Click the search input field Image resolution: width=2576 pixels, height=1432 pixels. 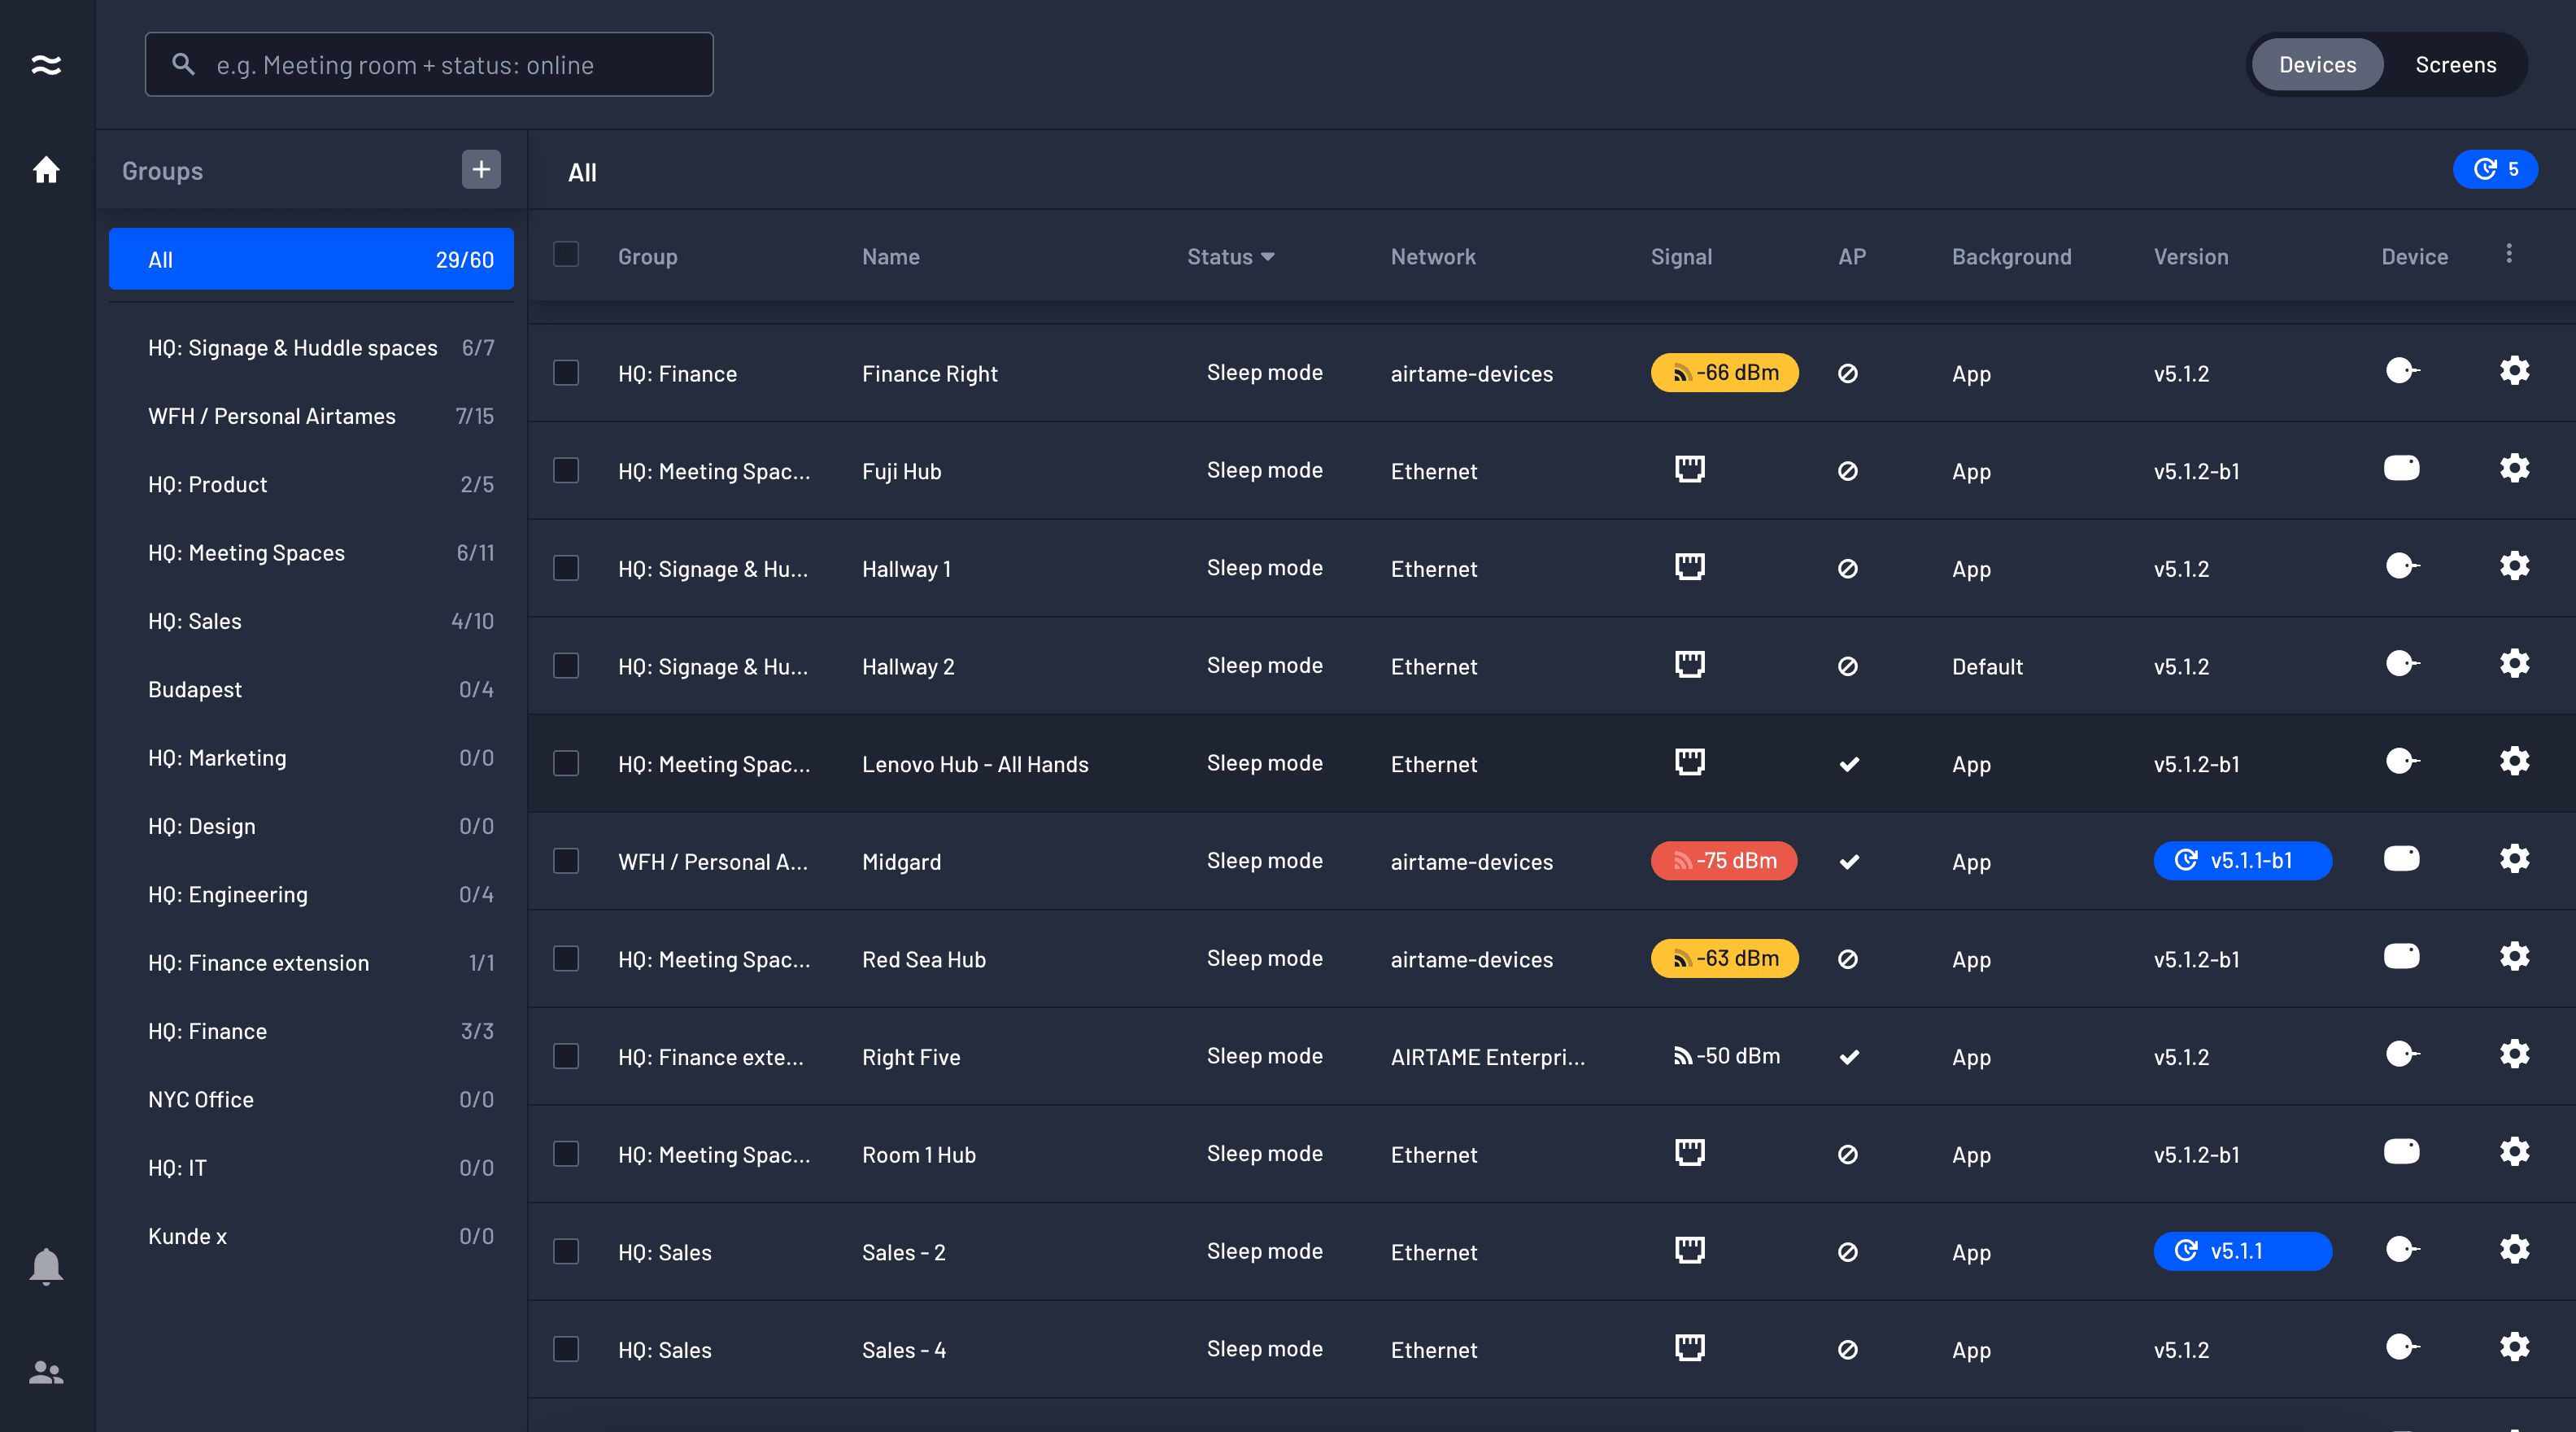click(428, 64)
